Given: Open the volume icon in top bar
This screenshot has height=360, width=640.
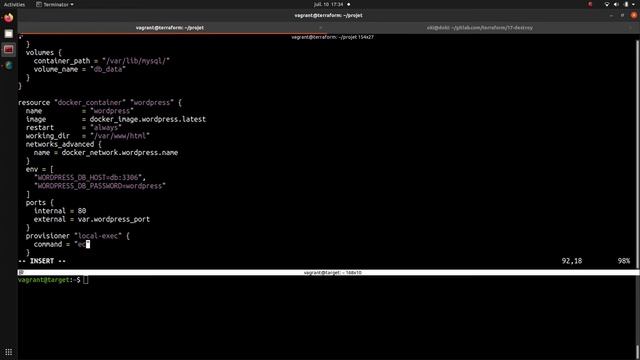Looking at the screenshot, I should click(616, 4).
